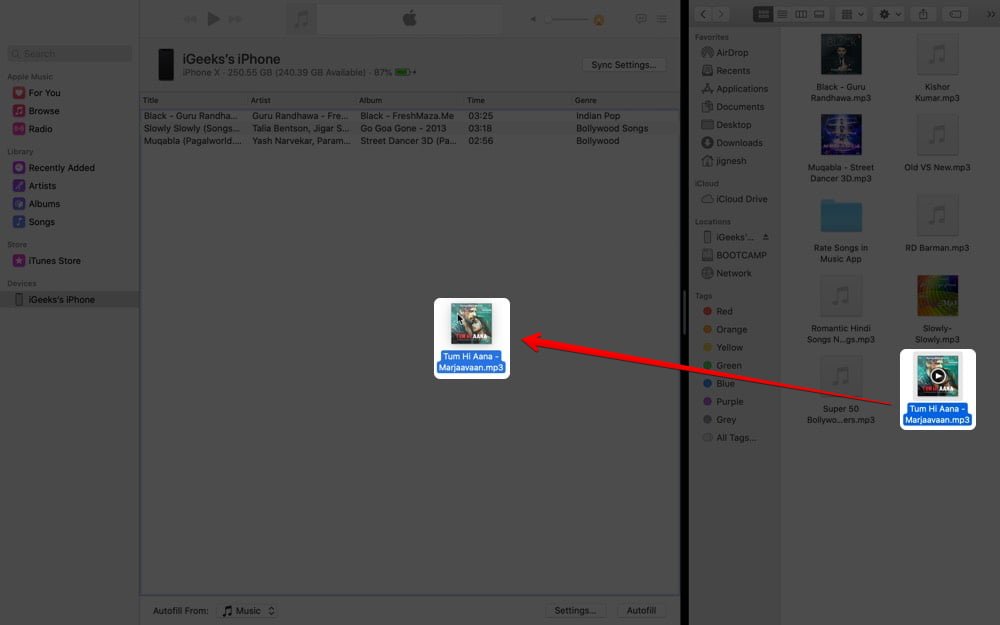Expand the Autofill From Music dropdown
Viewport: 1000px width, 625px height.
coord(249,610)
